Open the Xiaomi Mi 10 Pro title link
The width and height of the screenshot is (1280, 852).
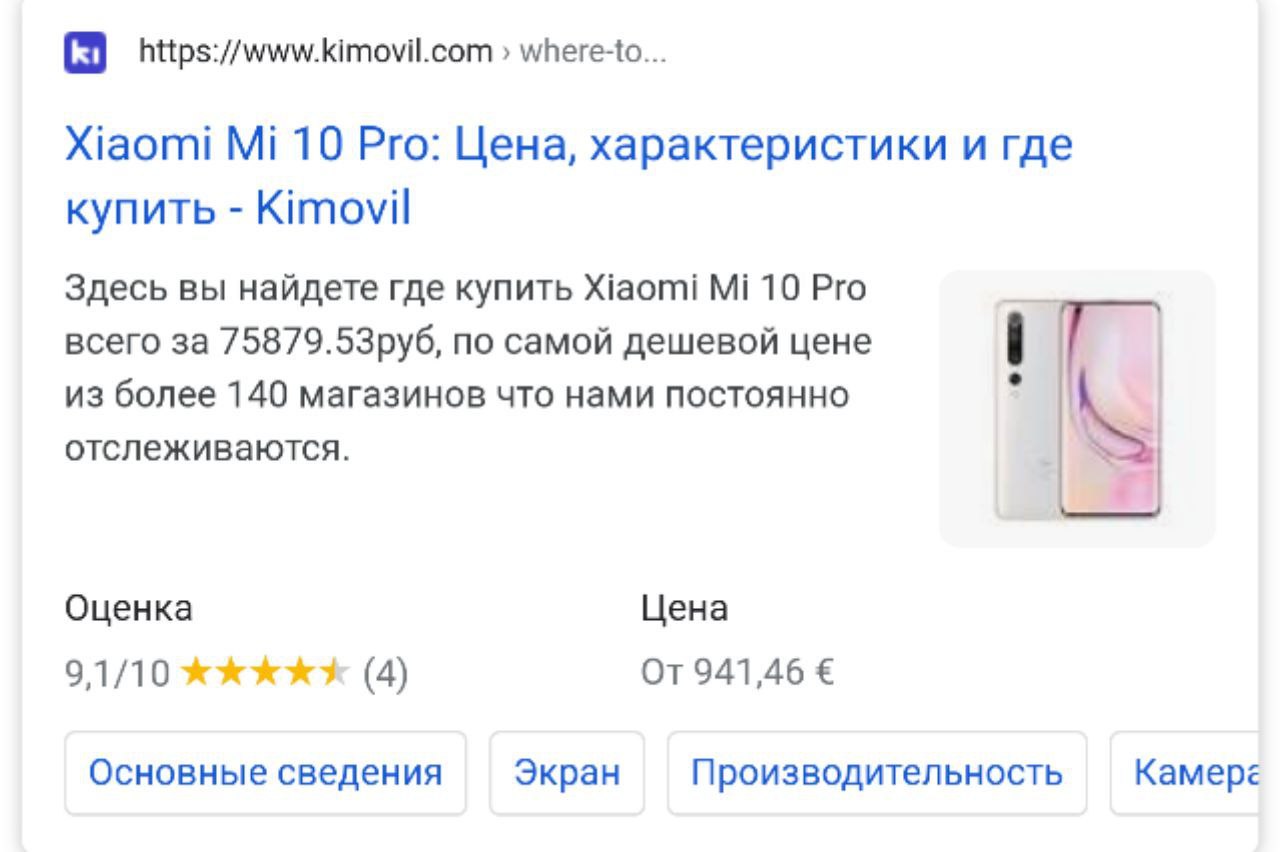[569, 178]
